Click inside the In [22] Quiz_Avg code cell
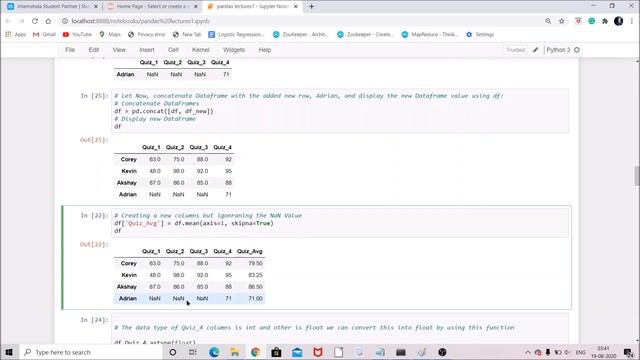The height and width of the screenshot is (360, 640). tap(340, 223)
